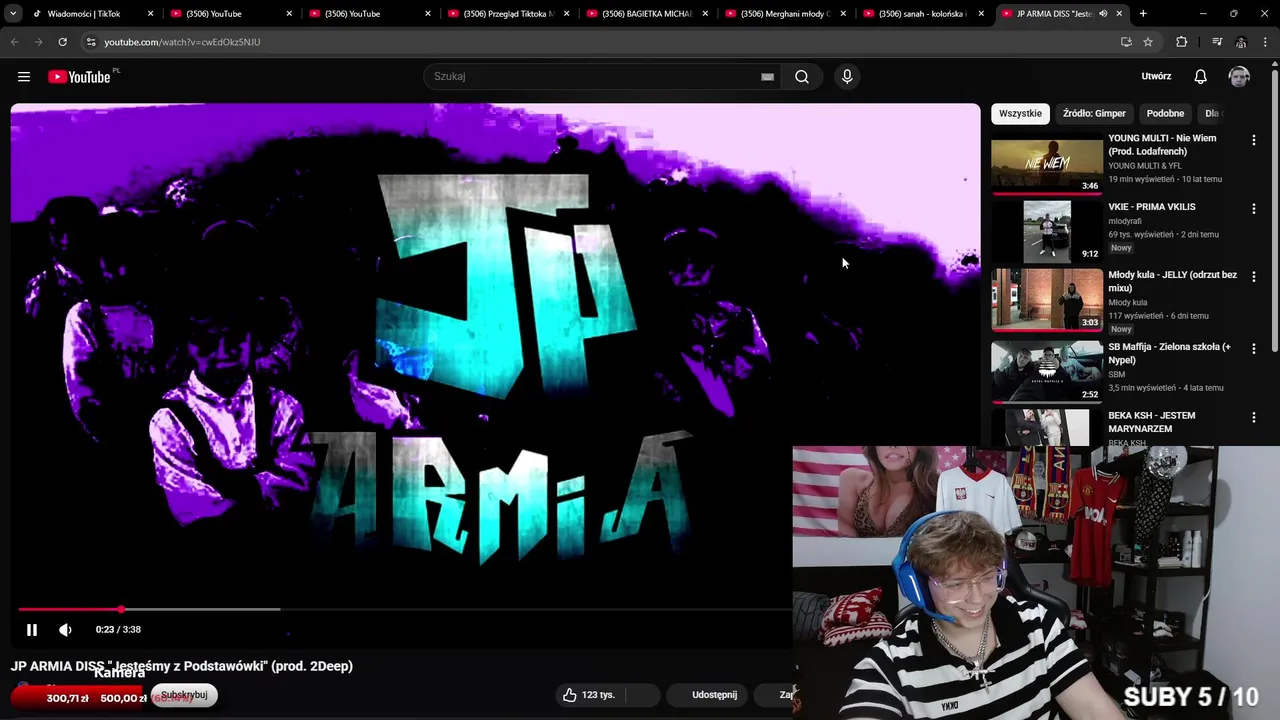This screenshot has height=720, width=1280.
Task: Open the on-screen keyboard icon in search box
Action: (767, 77)
